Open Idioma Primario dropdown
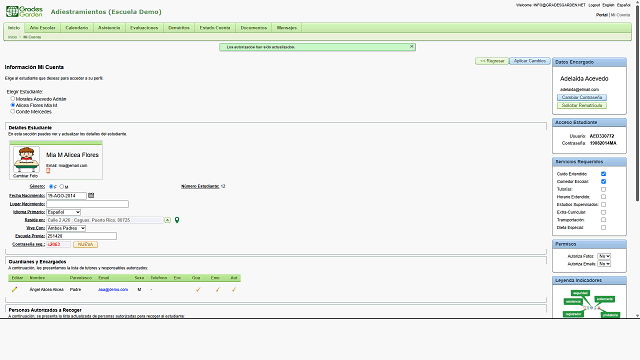This screenshot has width=640, height=360. pos(64,212)
